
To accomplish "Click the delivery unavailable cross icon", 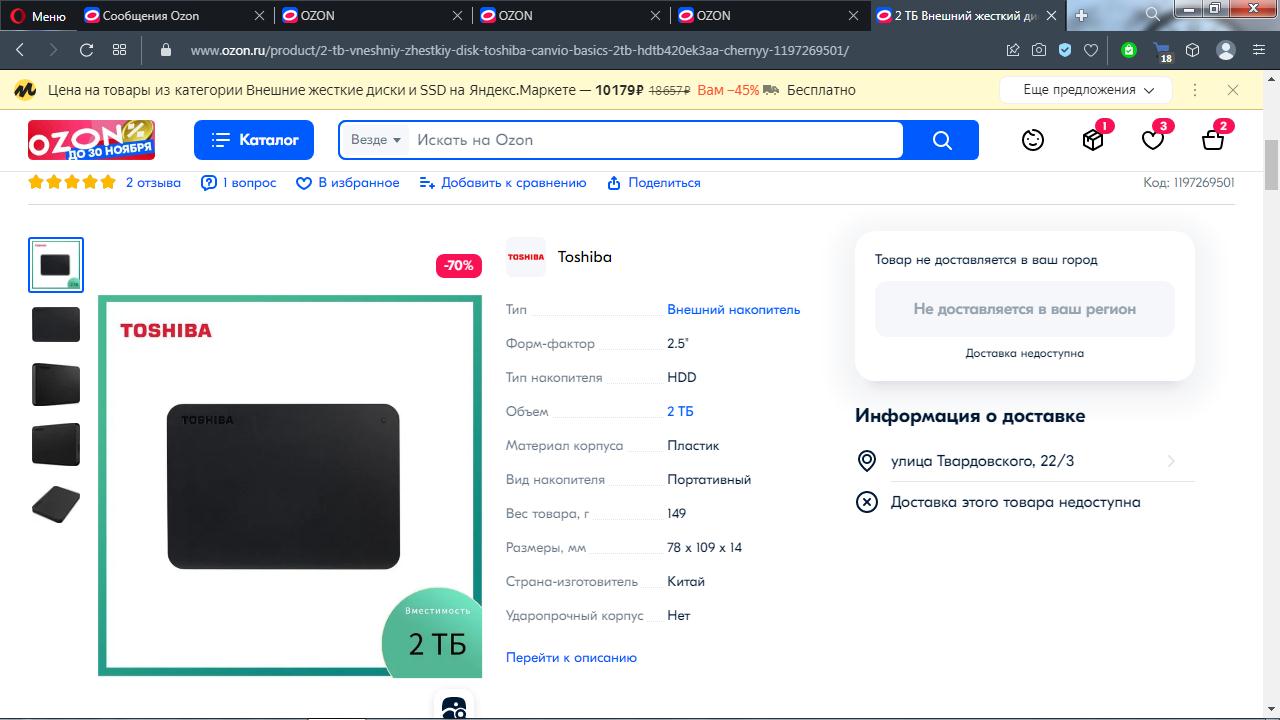I will (867, 502).
